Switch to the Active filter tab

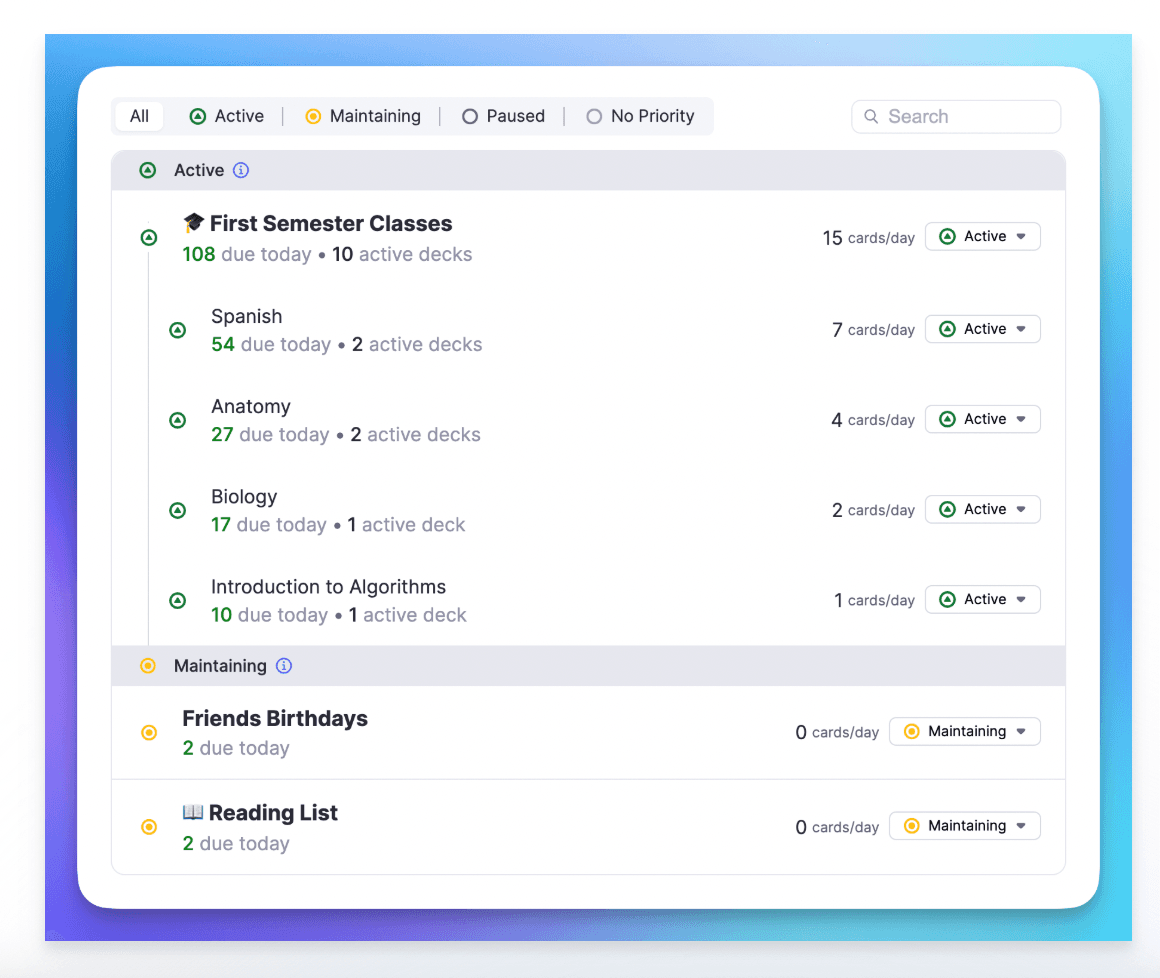(x=227, y=116)
